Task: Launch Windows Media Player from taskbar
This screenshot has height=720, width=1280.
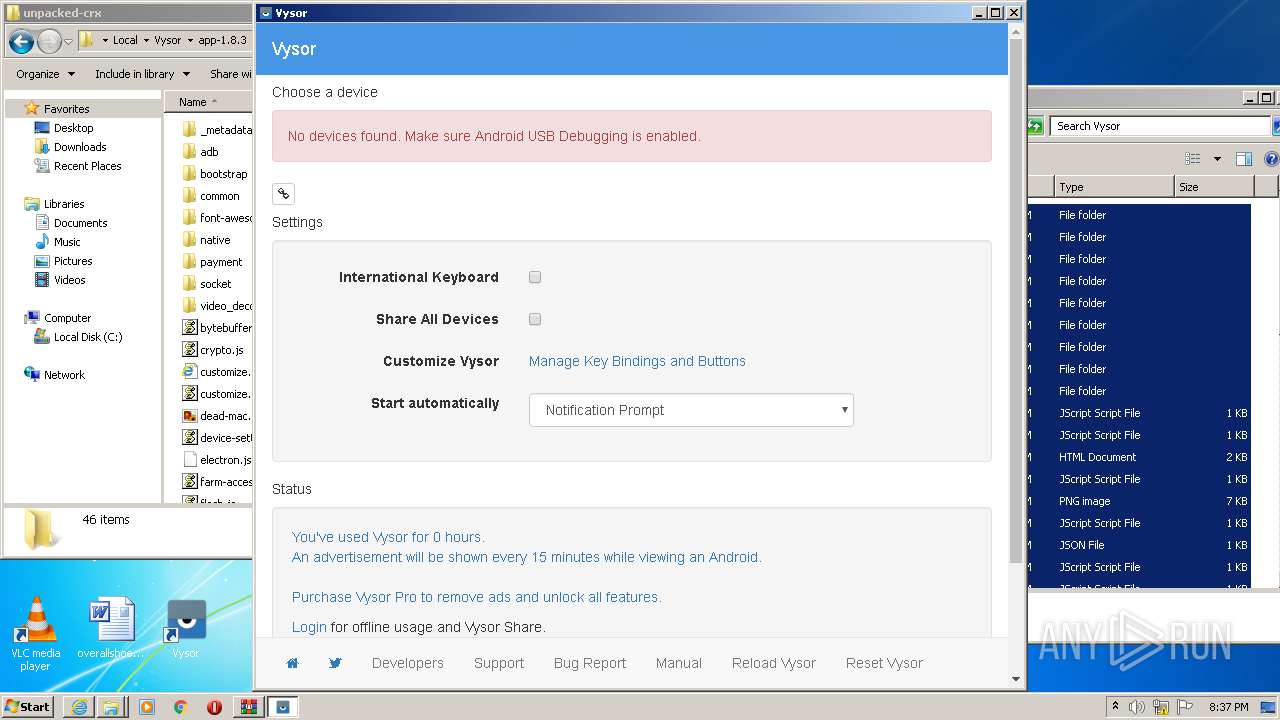Action: tap(147, 707)
